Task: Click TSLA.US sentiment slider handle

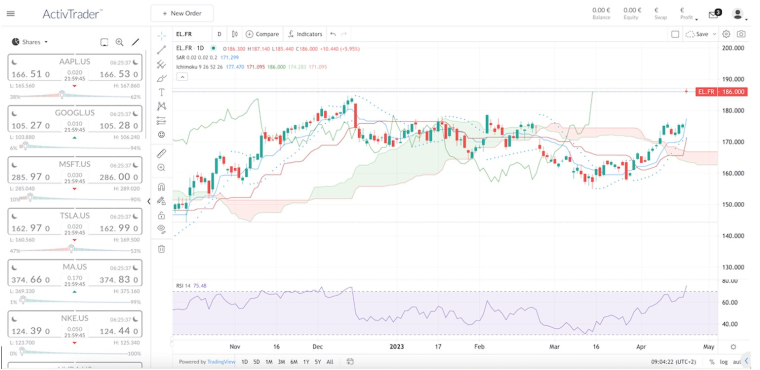Action: click(x=71, y=249)
